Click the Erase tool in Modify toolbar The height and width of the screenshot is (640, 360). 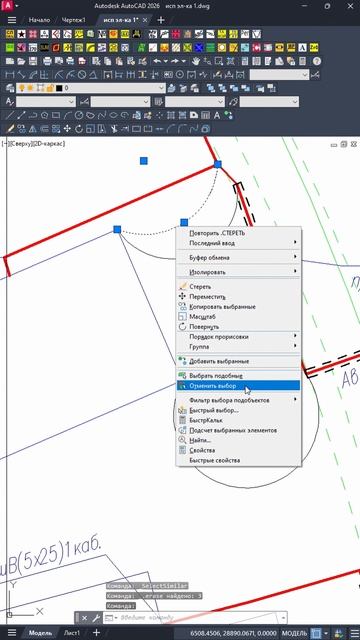point(11,129)
